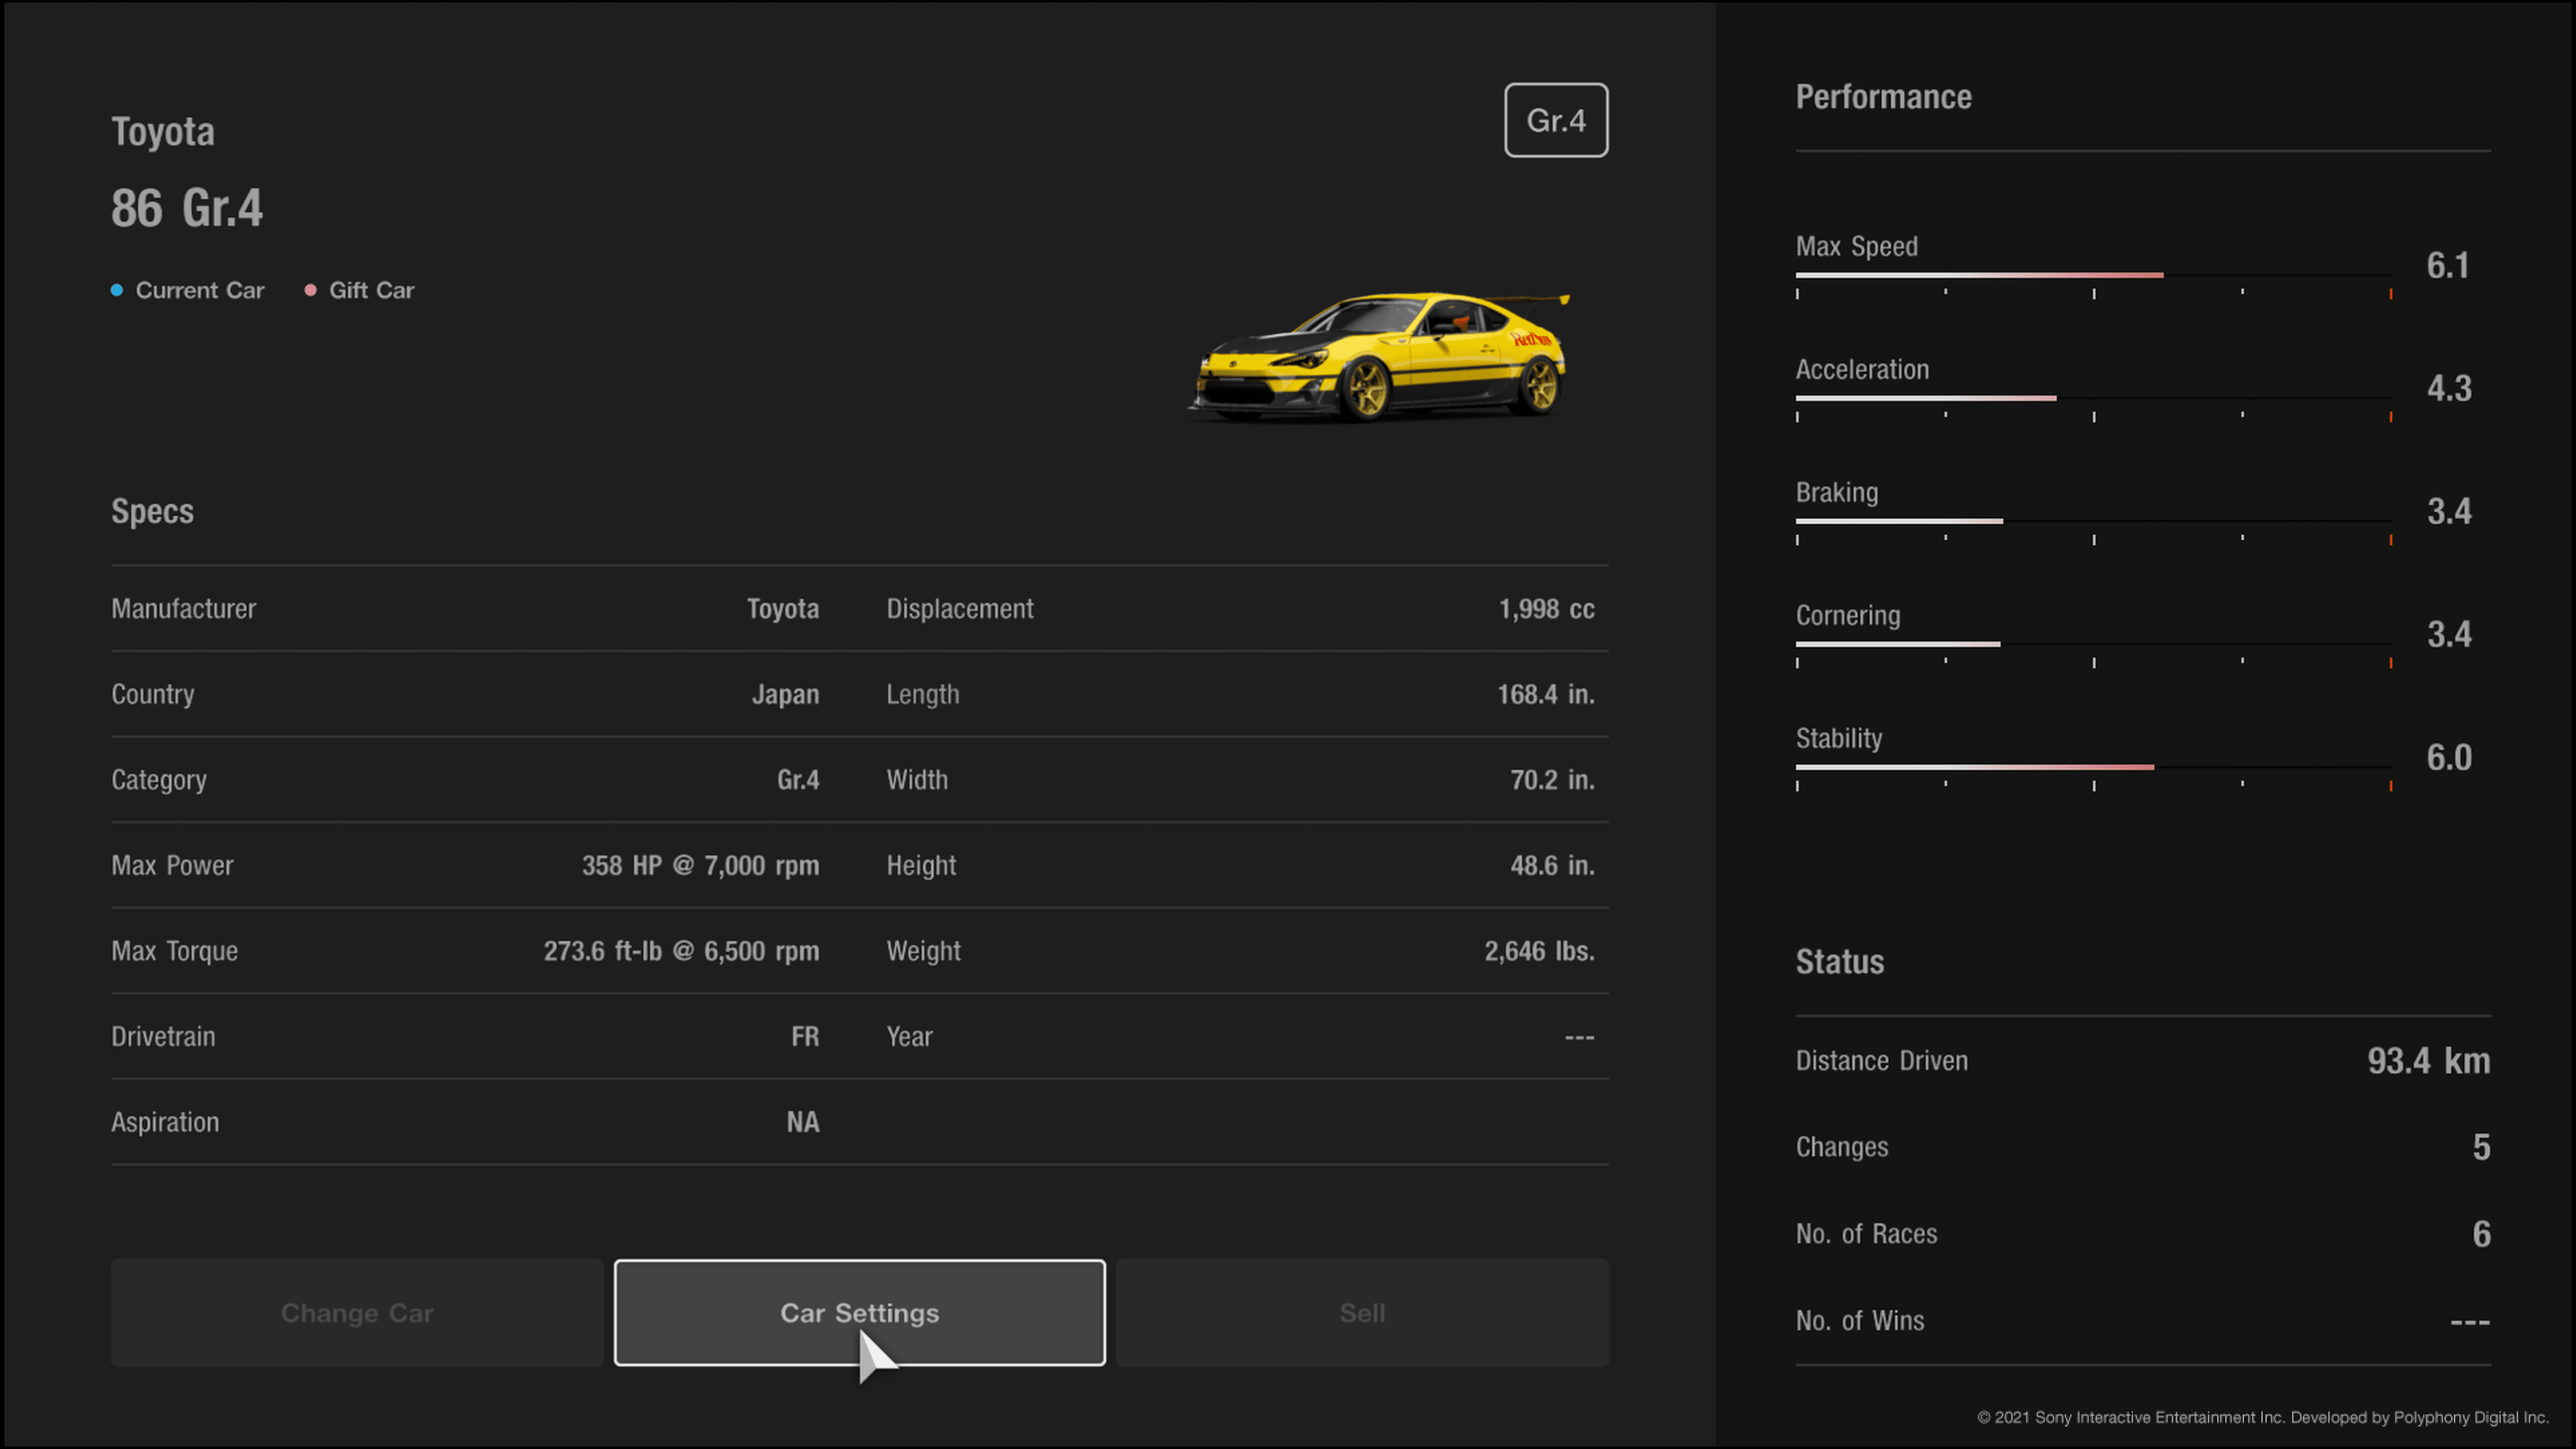2576x1449 pixels.
Task: Click the Width value 70.2 in.
Action: [x=1552, y=780]
